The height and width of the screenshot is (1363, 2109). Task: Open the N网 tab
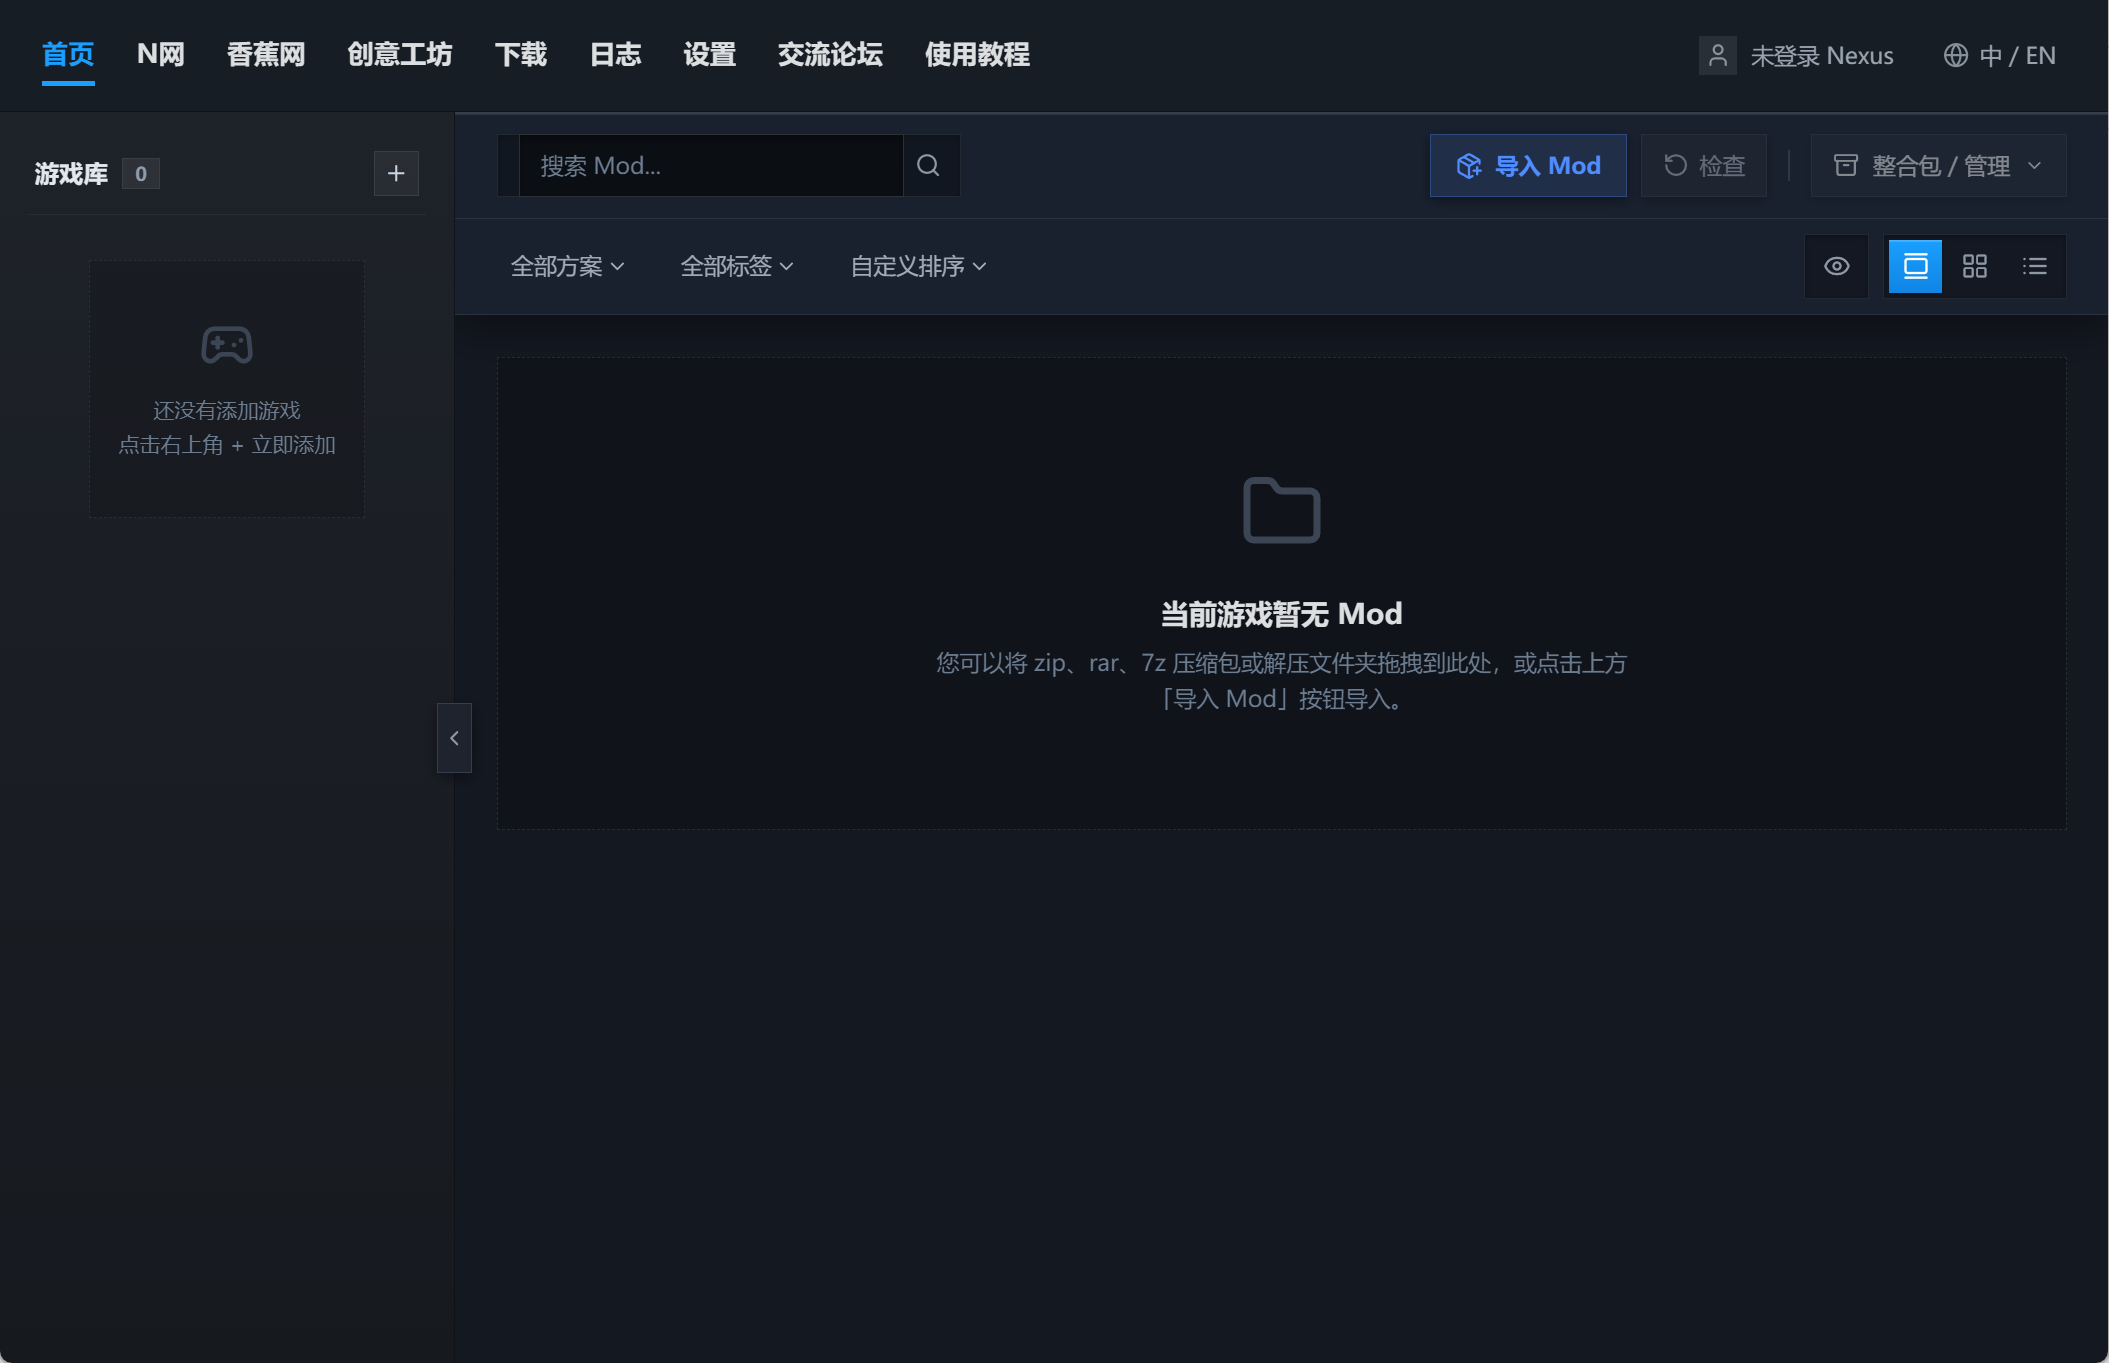point(161,55)
